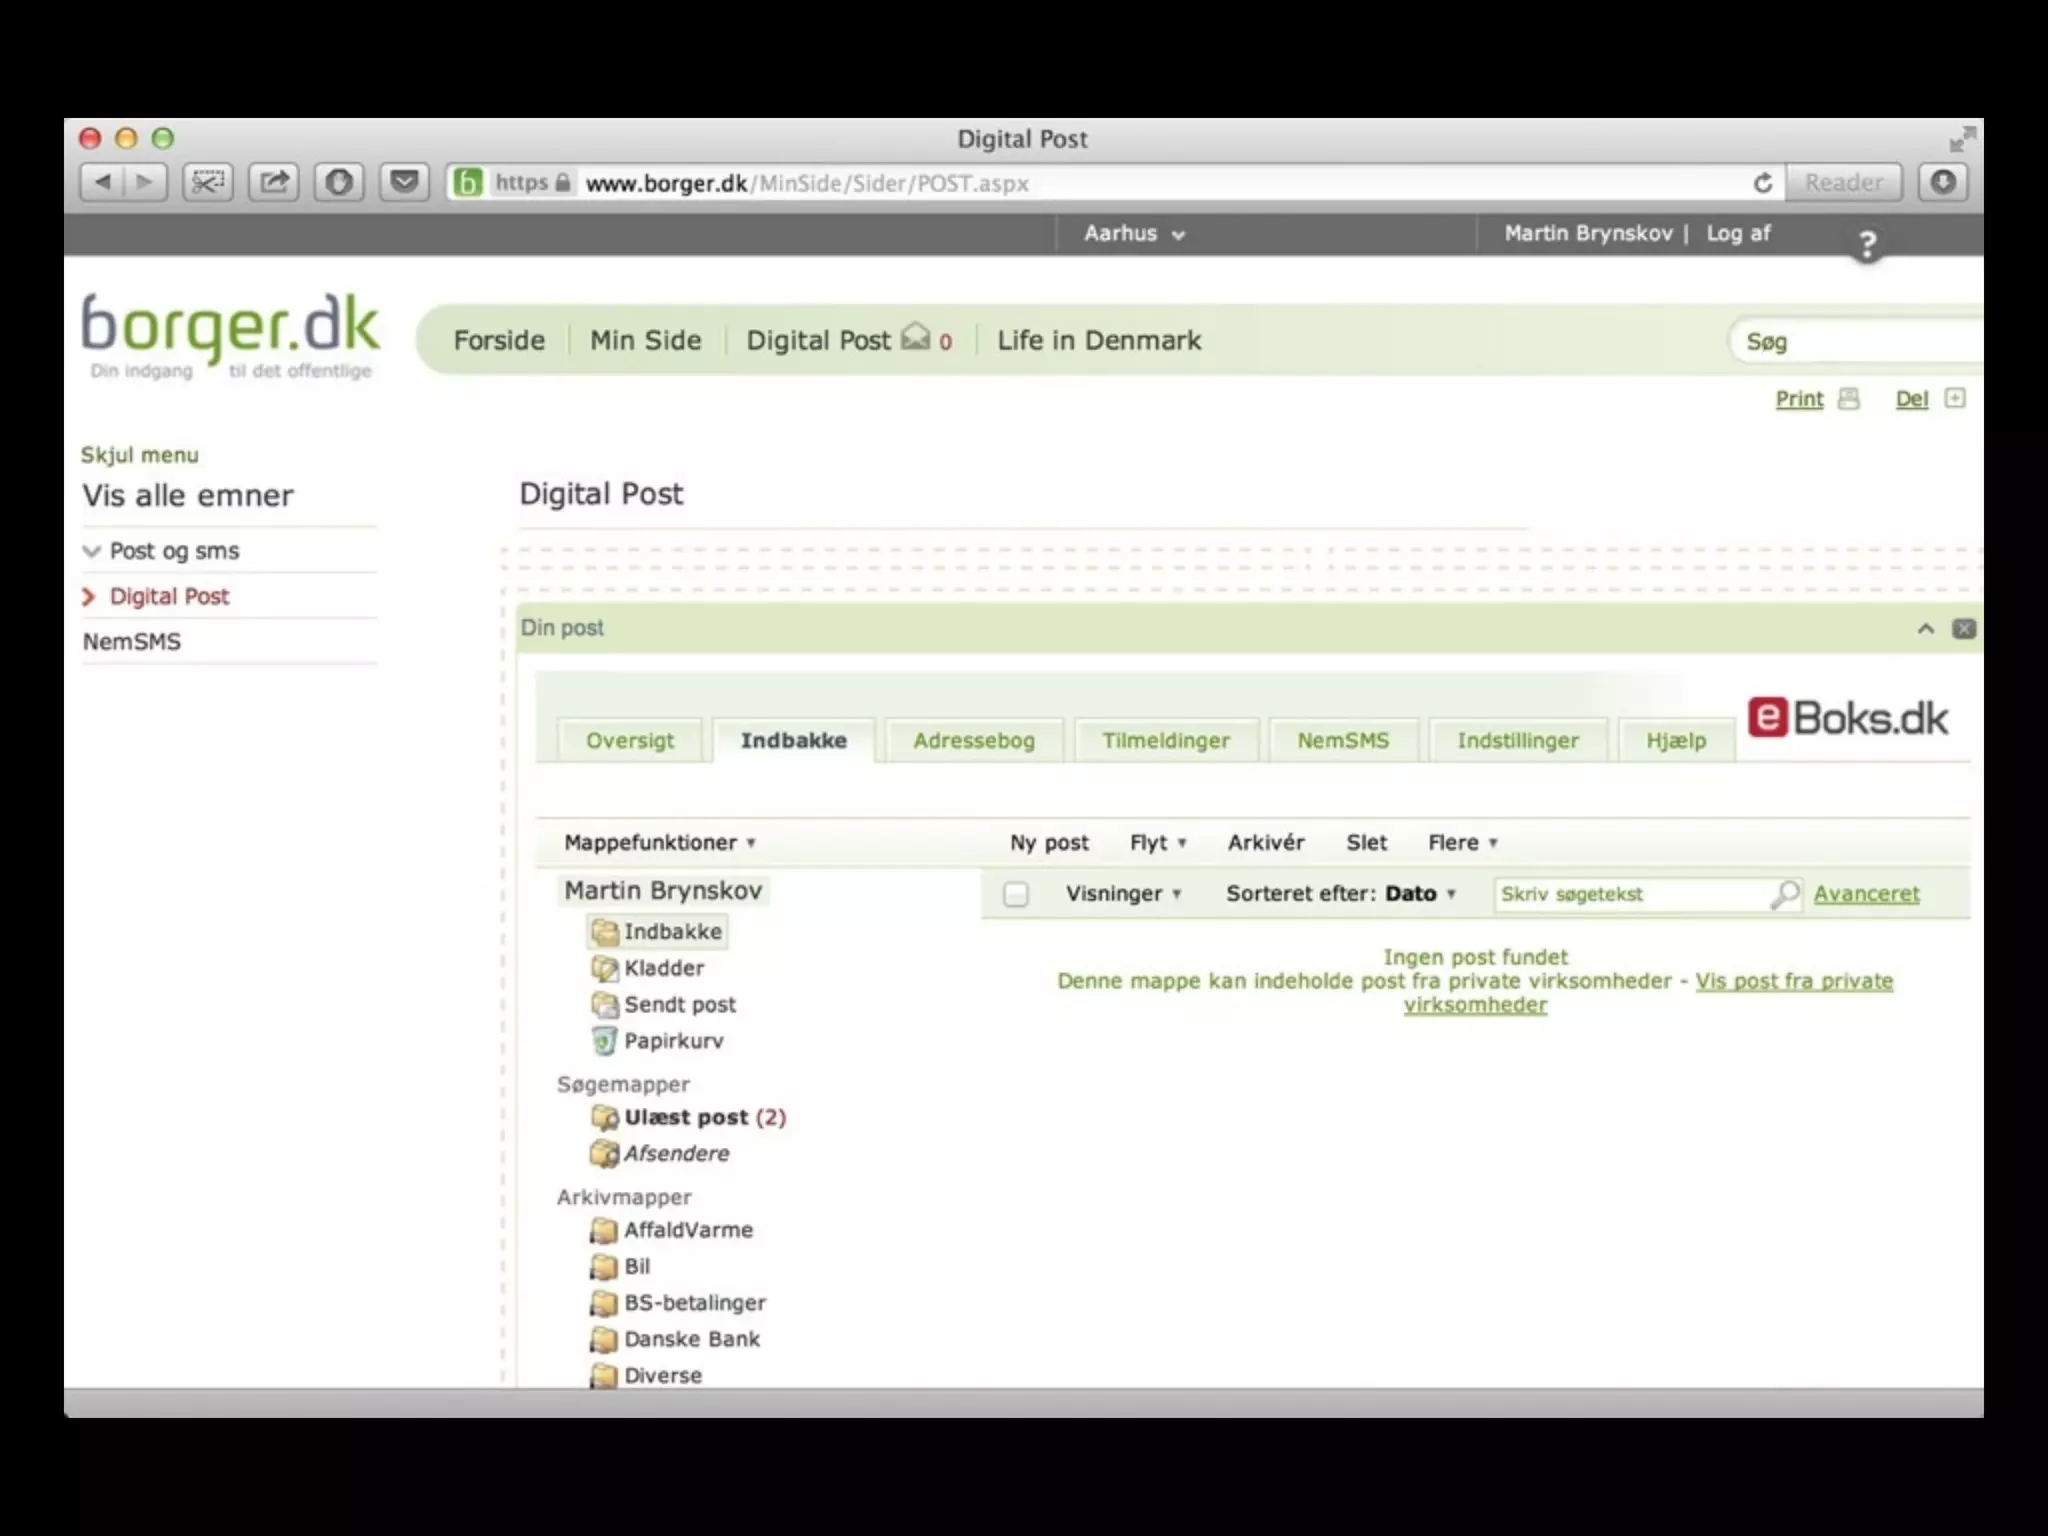Open the Safari downloads icon
Screen dimensions: 2048x1536
pos(1943,182)
